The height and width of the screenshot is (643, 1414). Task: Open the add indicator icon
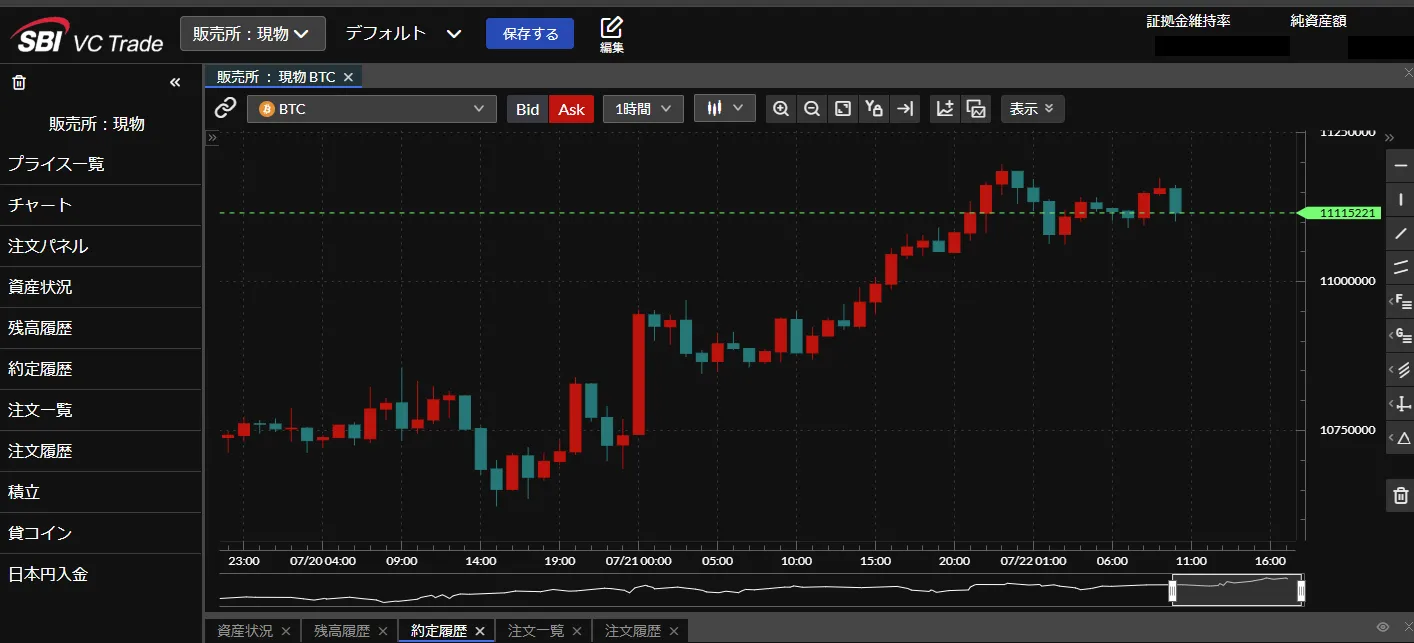pos(945,109)
